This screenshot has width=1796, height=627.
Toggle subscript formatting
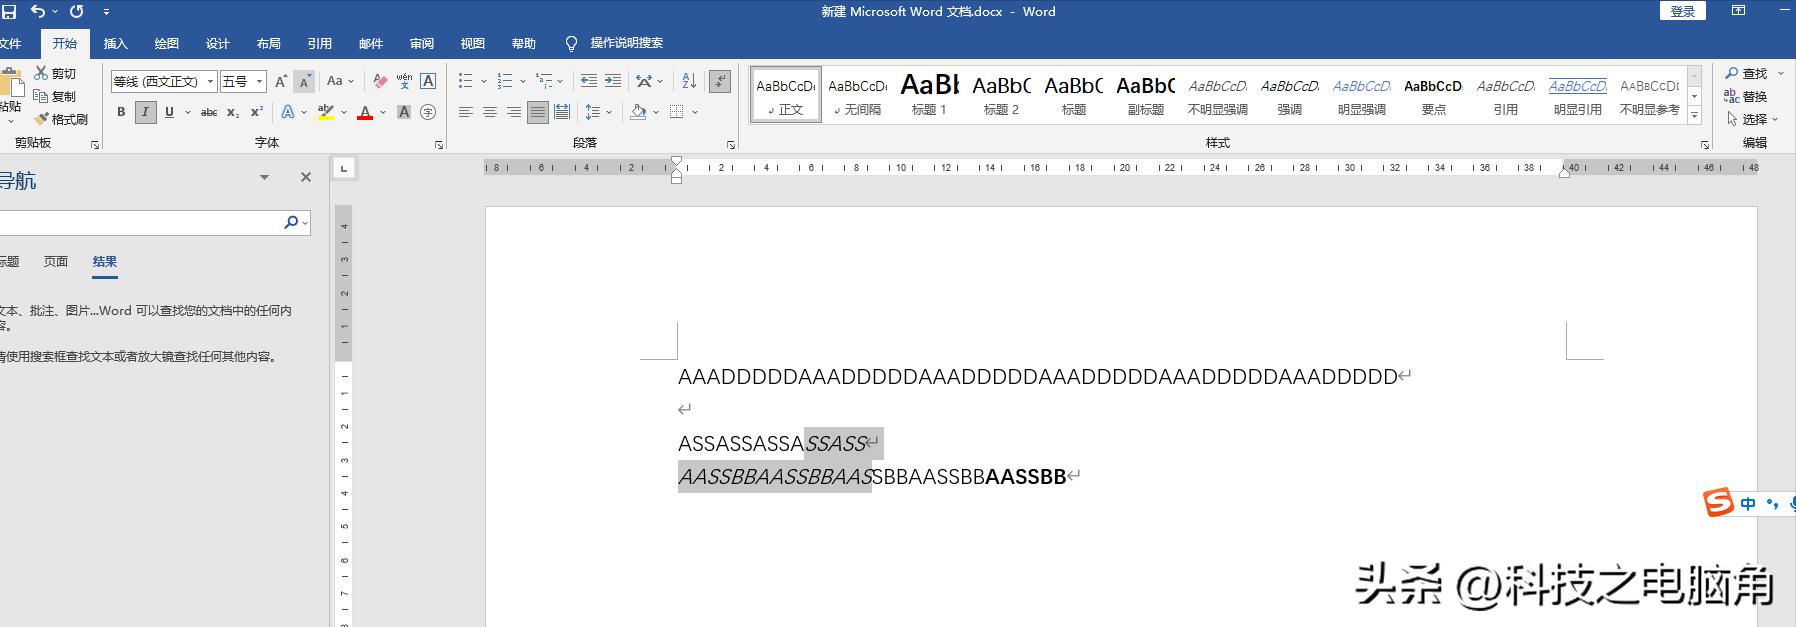click(233, 112)
